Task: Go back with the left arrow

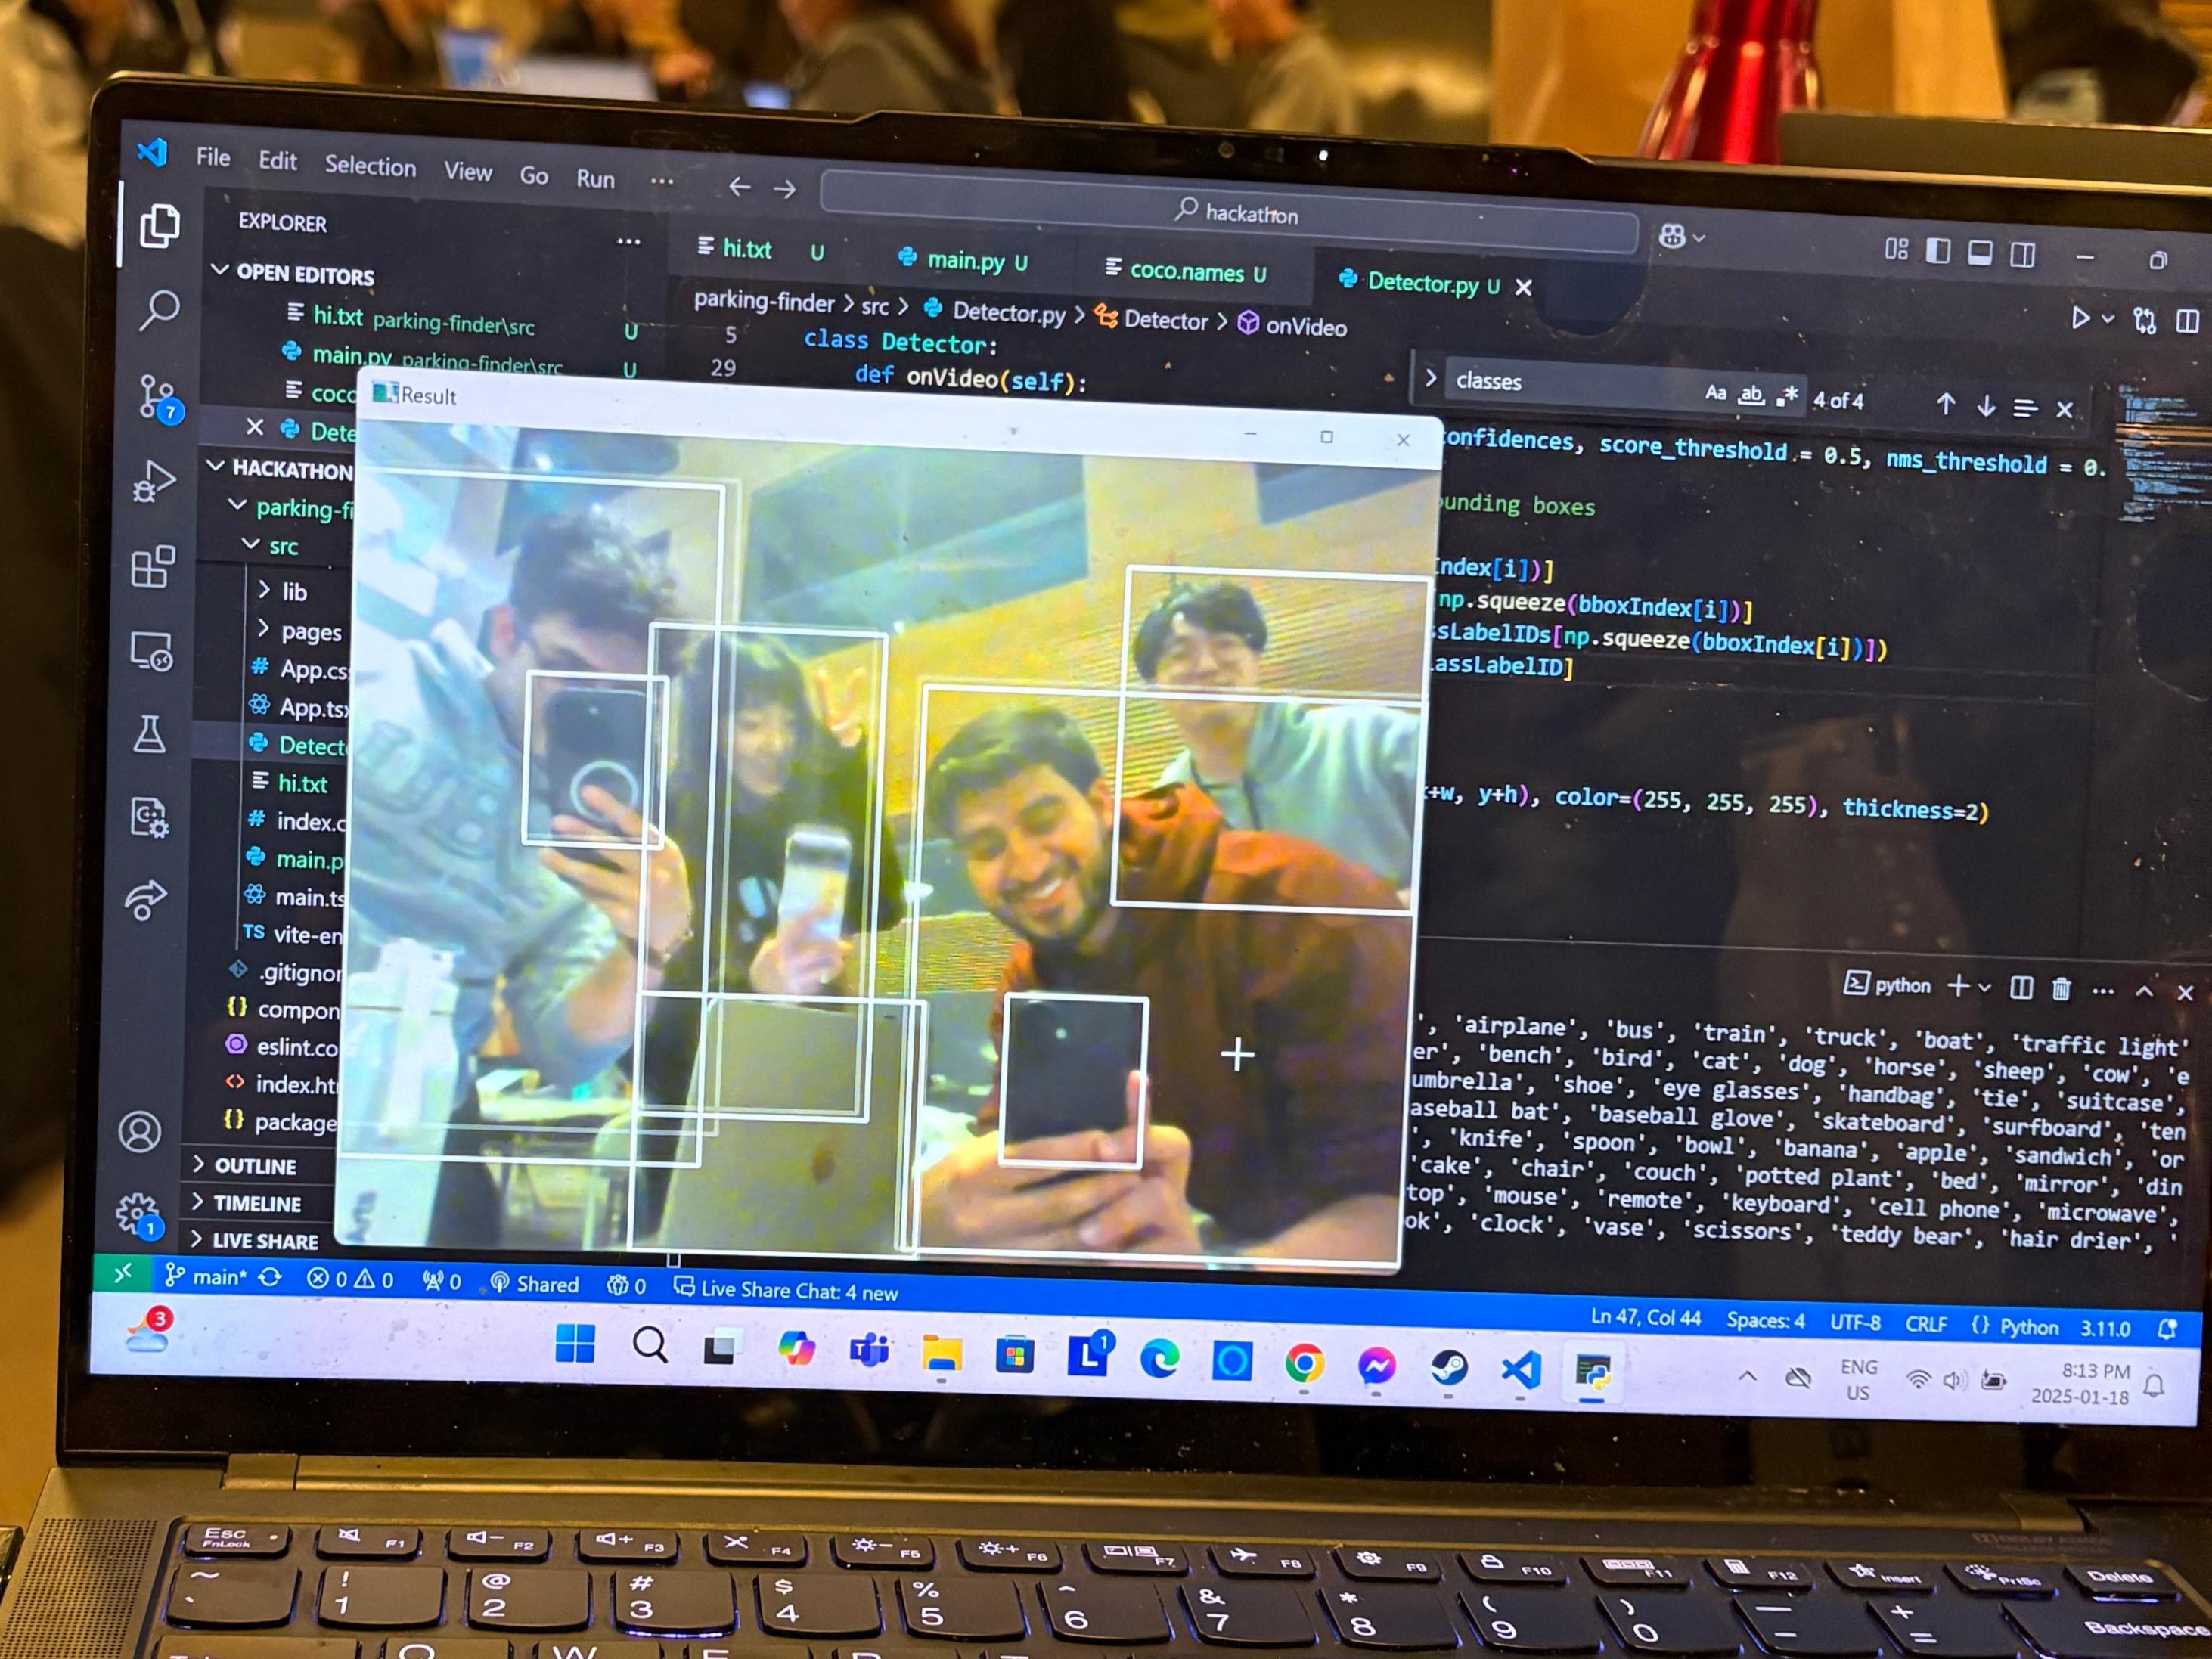Action: pos(739,186)
